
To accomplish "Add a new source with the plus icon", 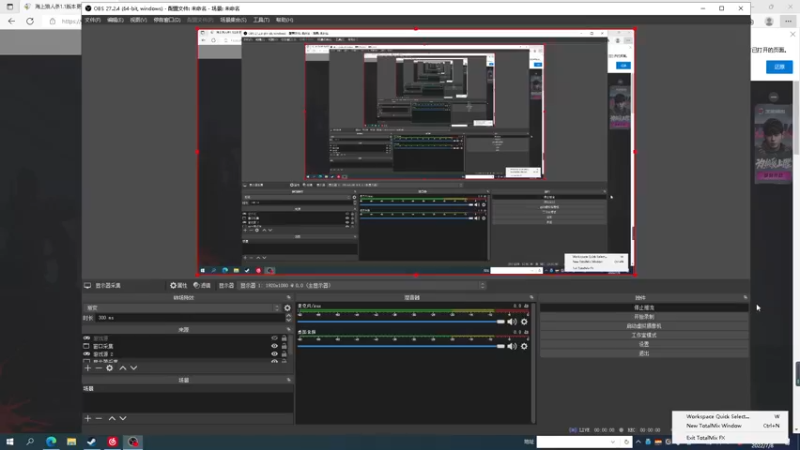I will 88,368.
